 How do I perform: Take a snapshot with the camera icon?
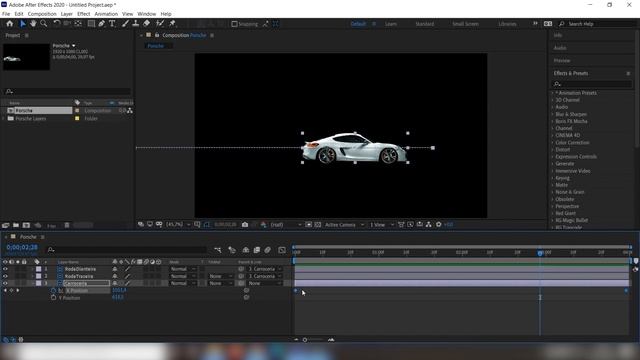pos(245,224)
